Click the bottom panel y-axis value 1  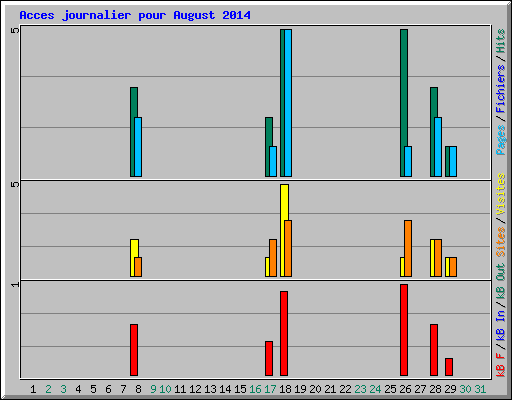15,284
